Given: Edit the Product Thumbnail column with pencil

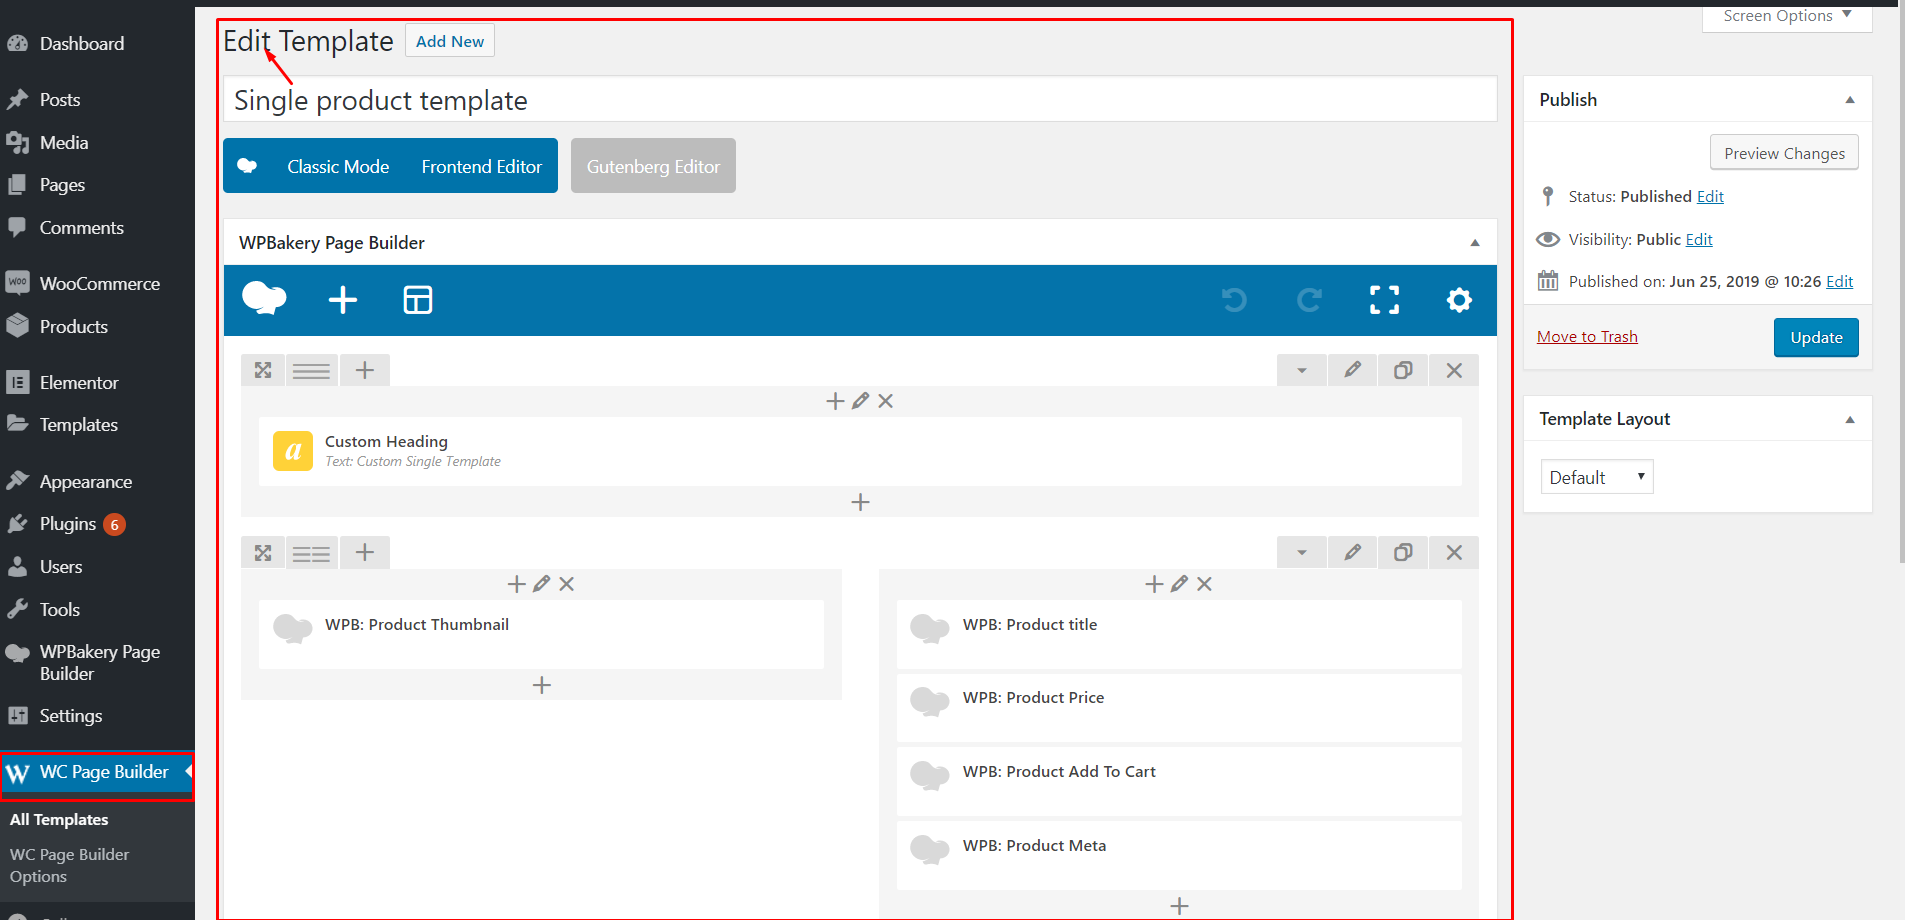Looking at the screenshot, I should [x=542, y=584].
